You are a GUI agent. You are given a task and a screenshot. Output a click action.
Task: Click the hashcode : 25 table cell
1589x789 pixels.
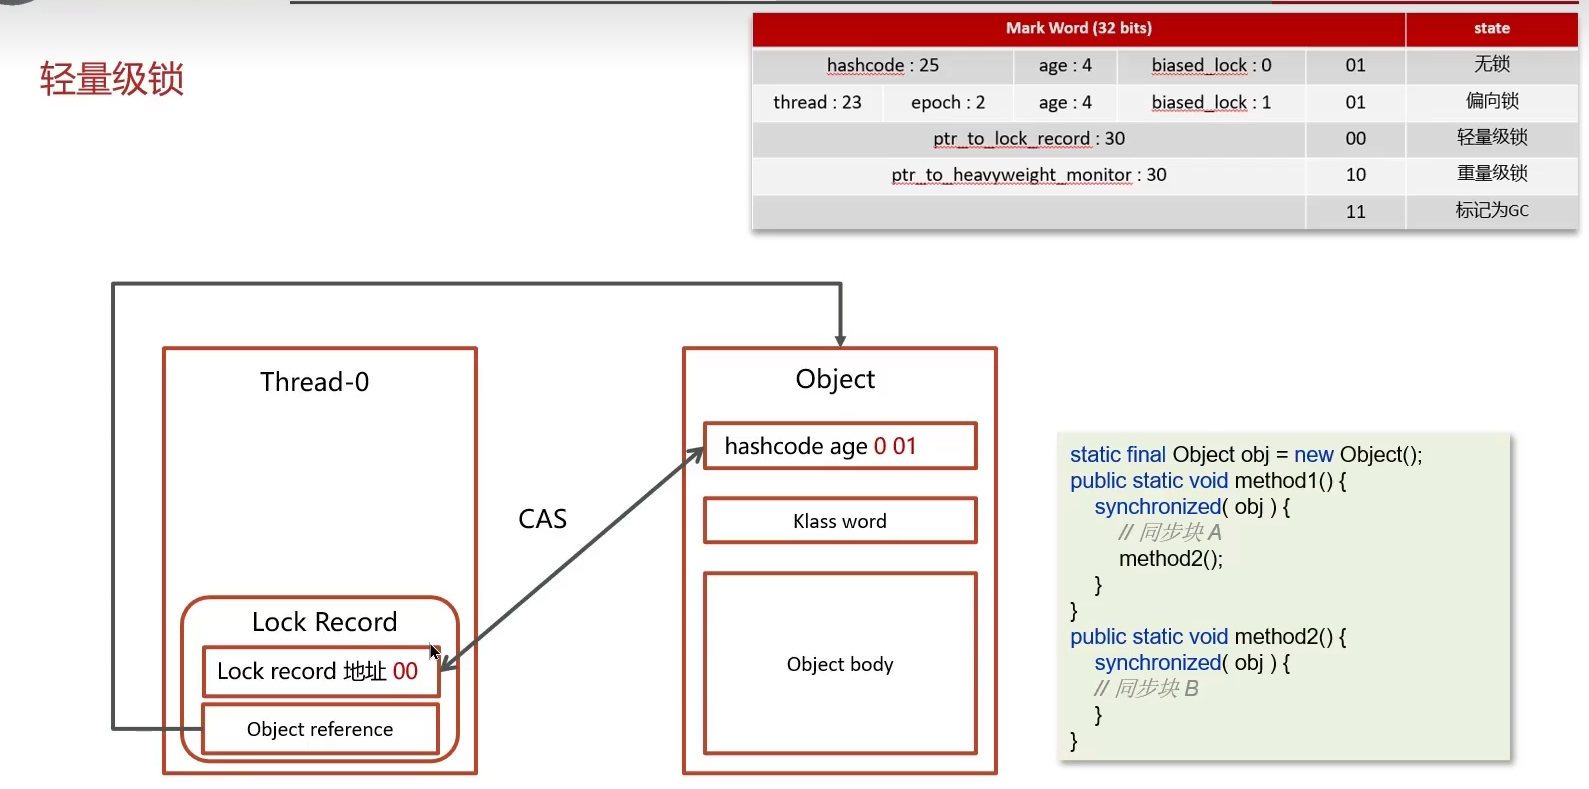pos(882,65)
